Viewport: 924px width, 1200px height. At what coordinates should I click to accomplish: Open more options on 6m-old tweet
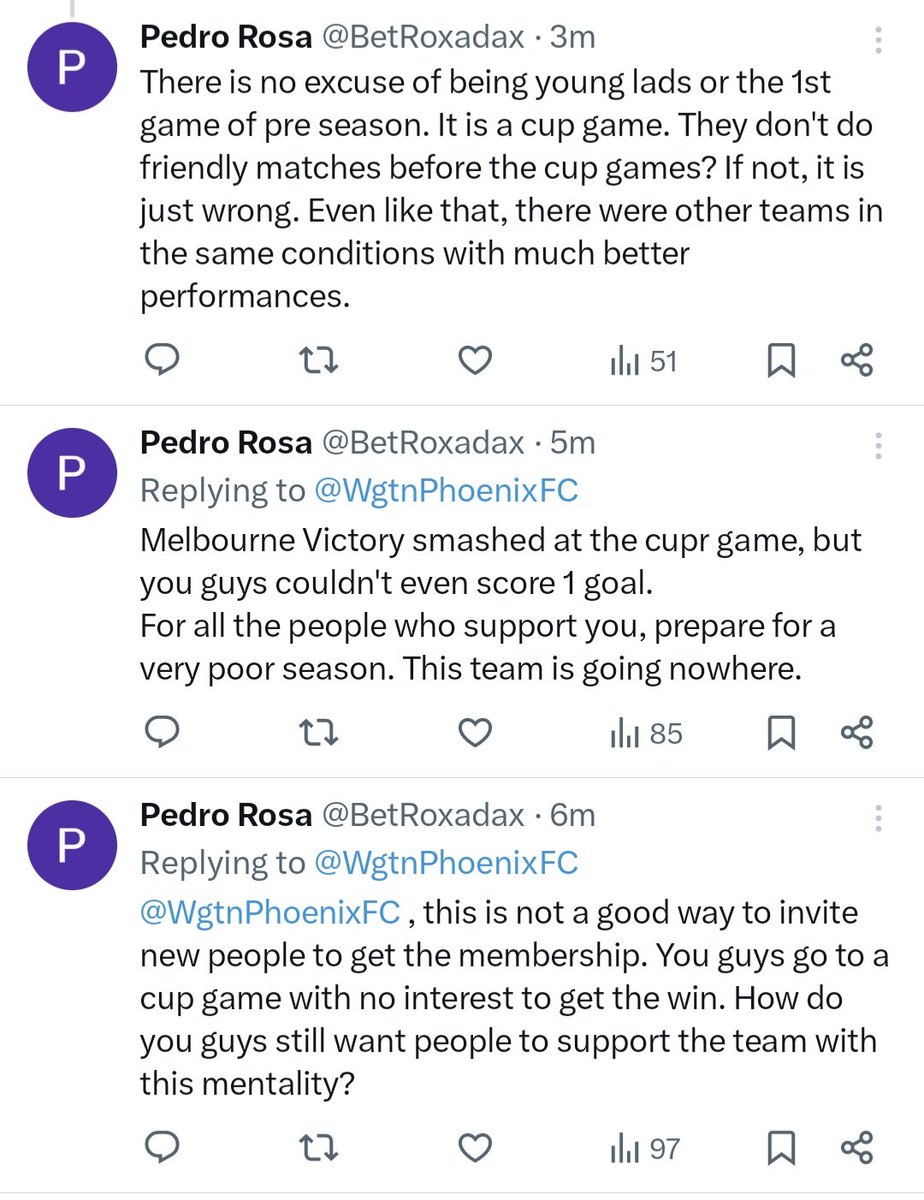click(878, 818)
